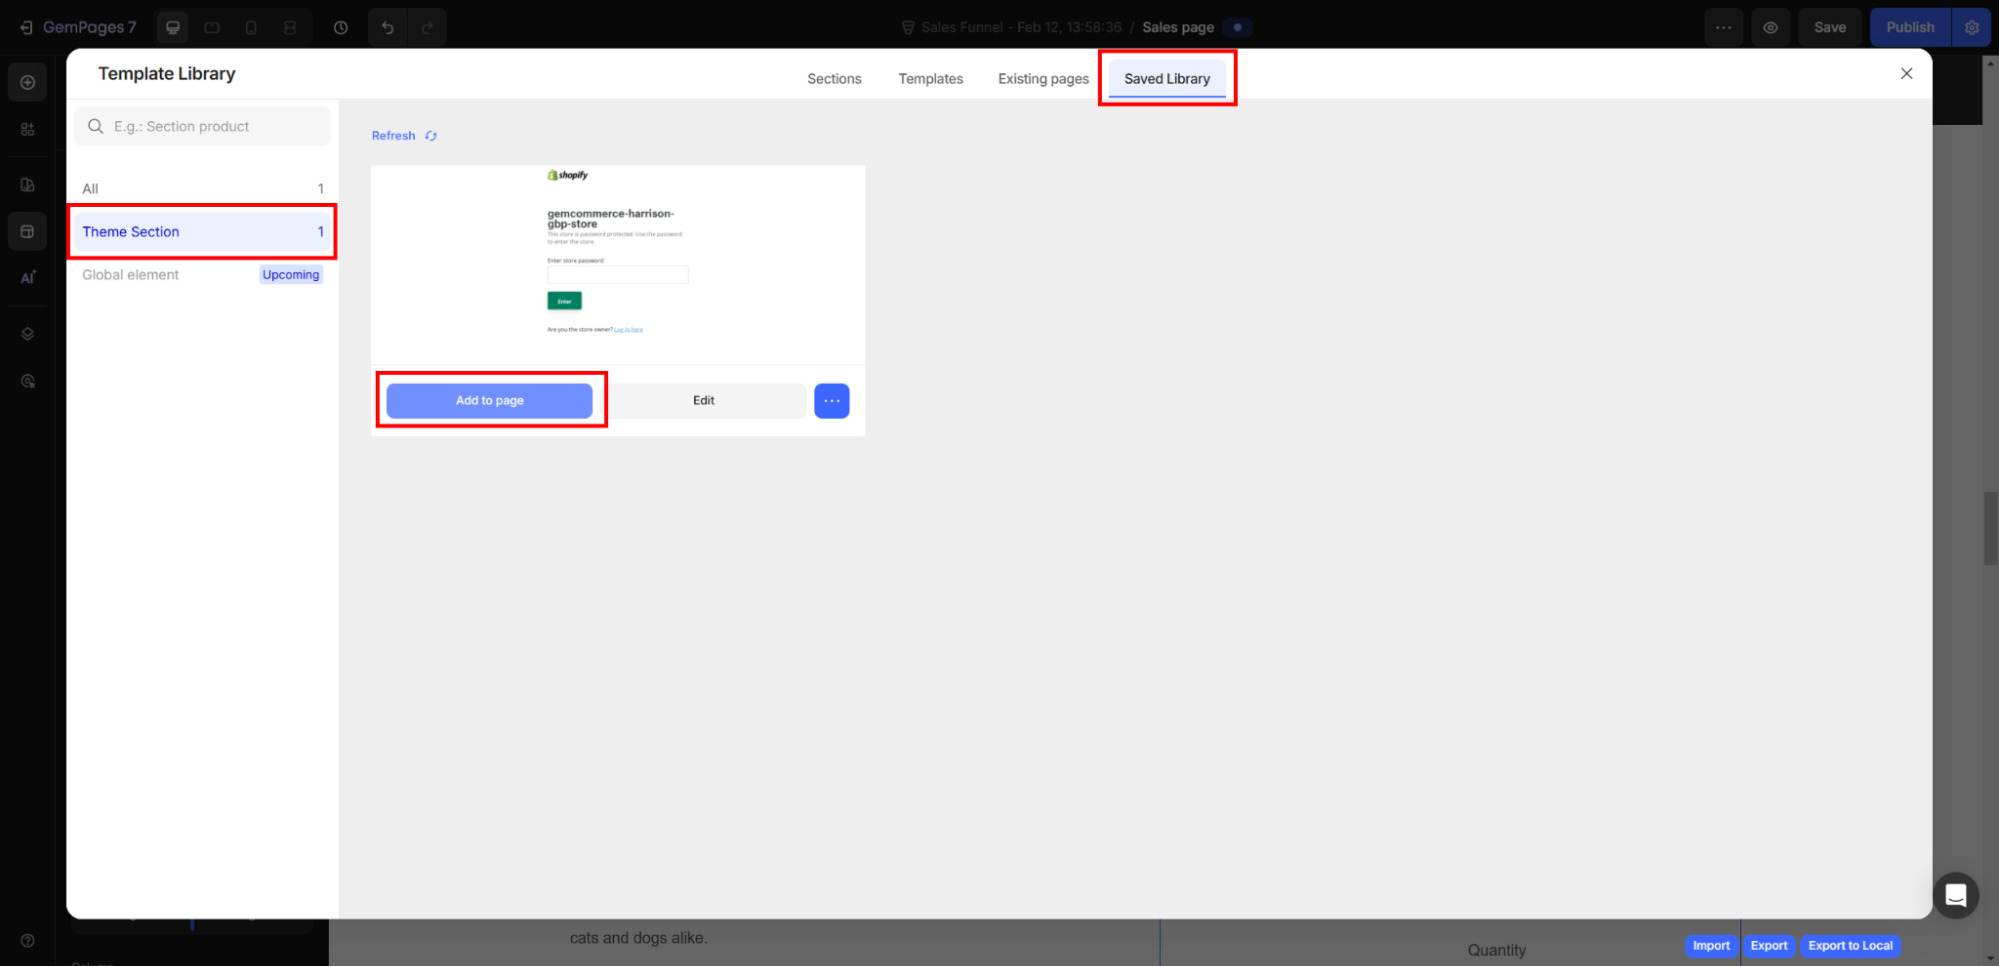Open the Add elements panel in left sidebar
The width and height of the screenshot is (1999, 967).
point(27,82)
